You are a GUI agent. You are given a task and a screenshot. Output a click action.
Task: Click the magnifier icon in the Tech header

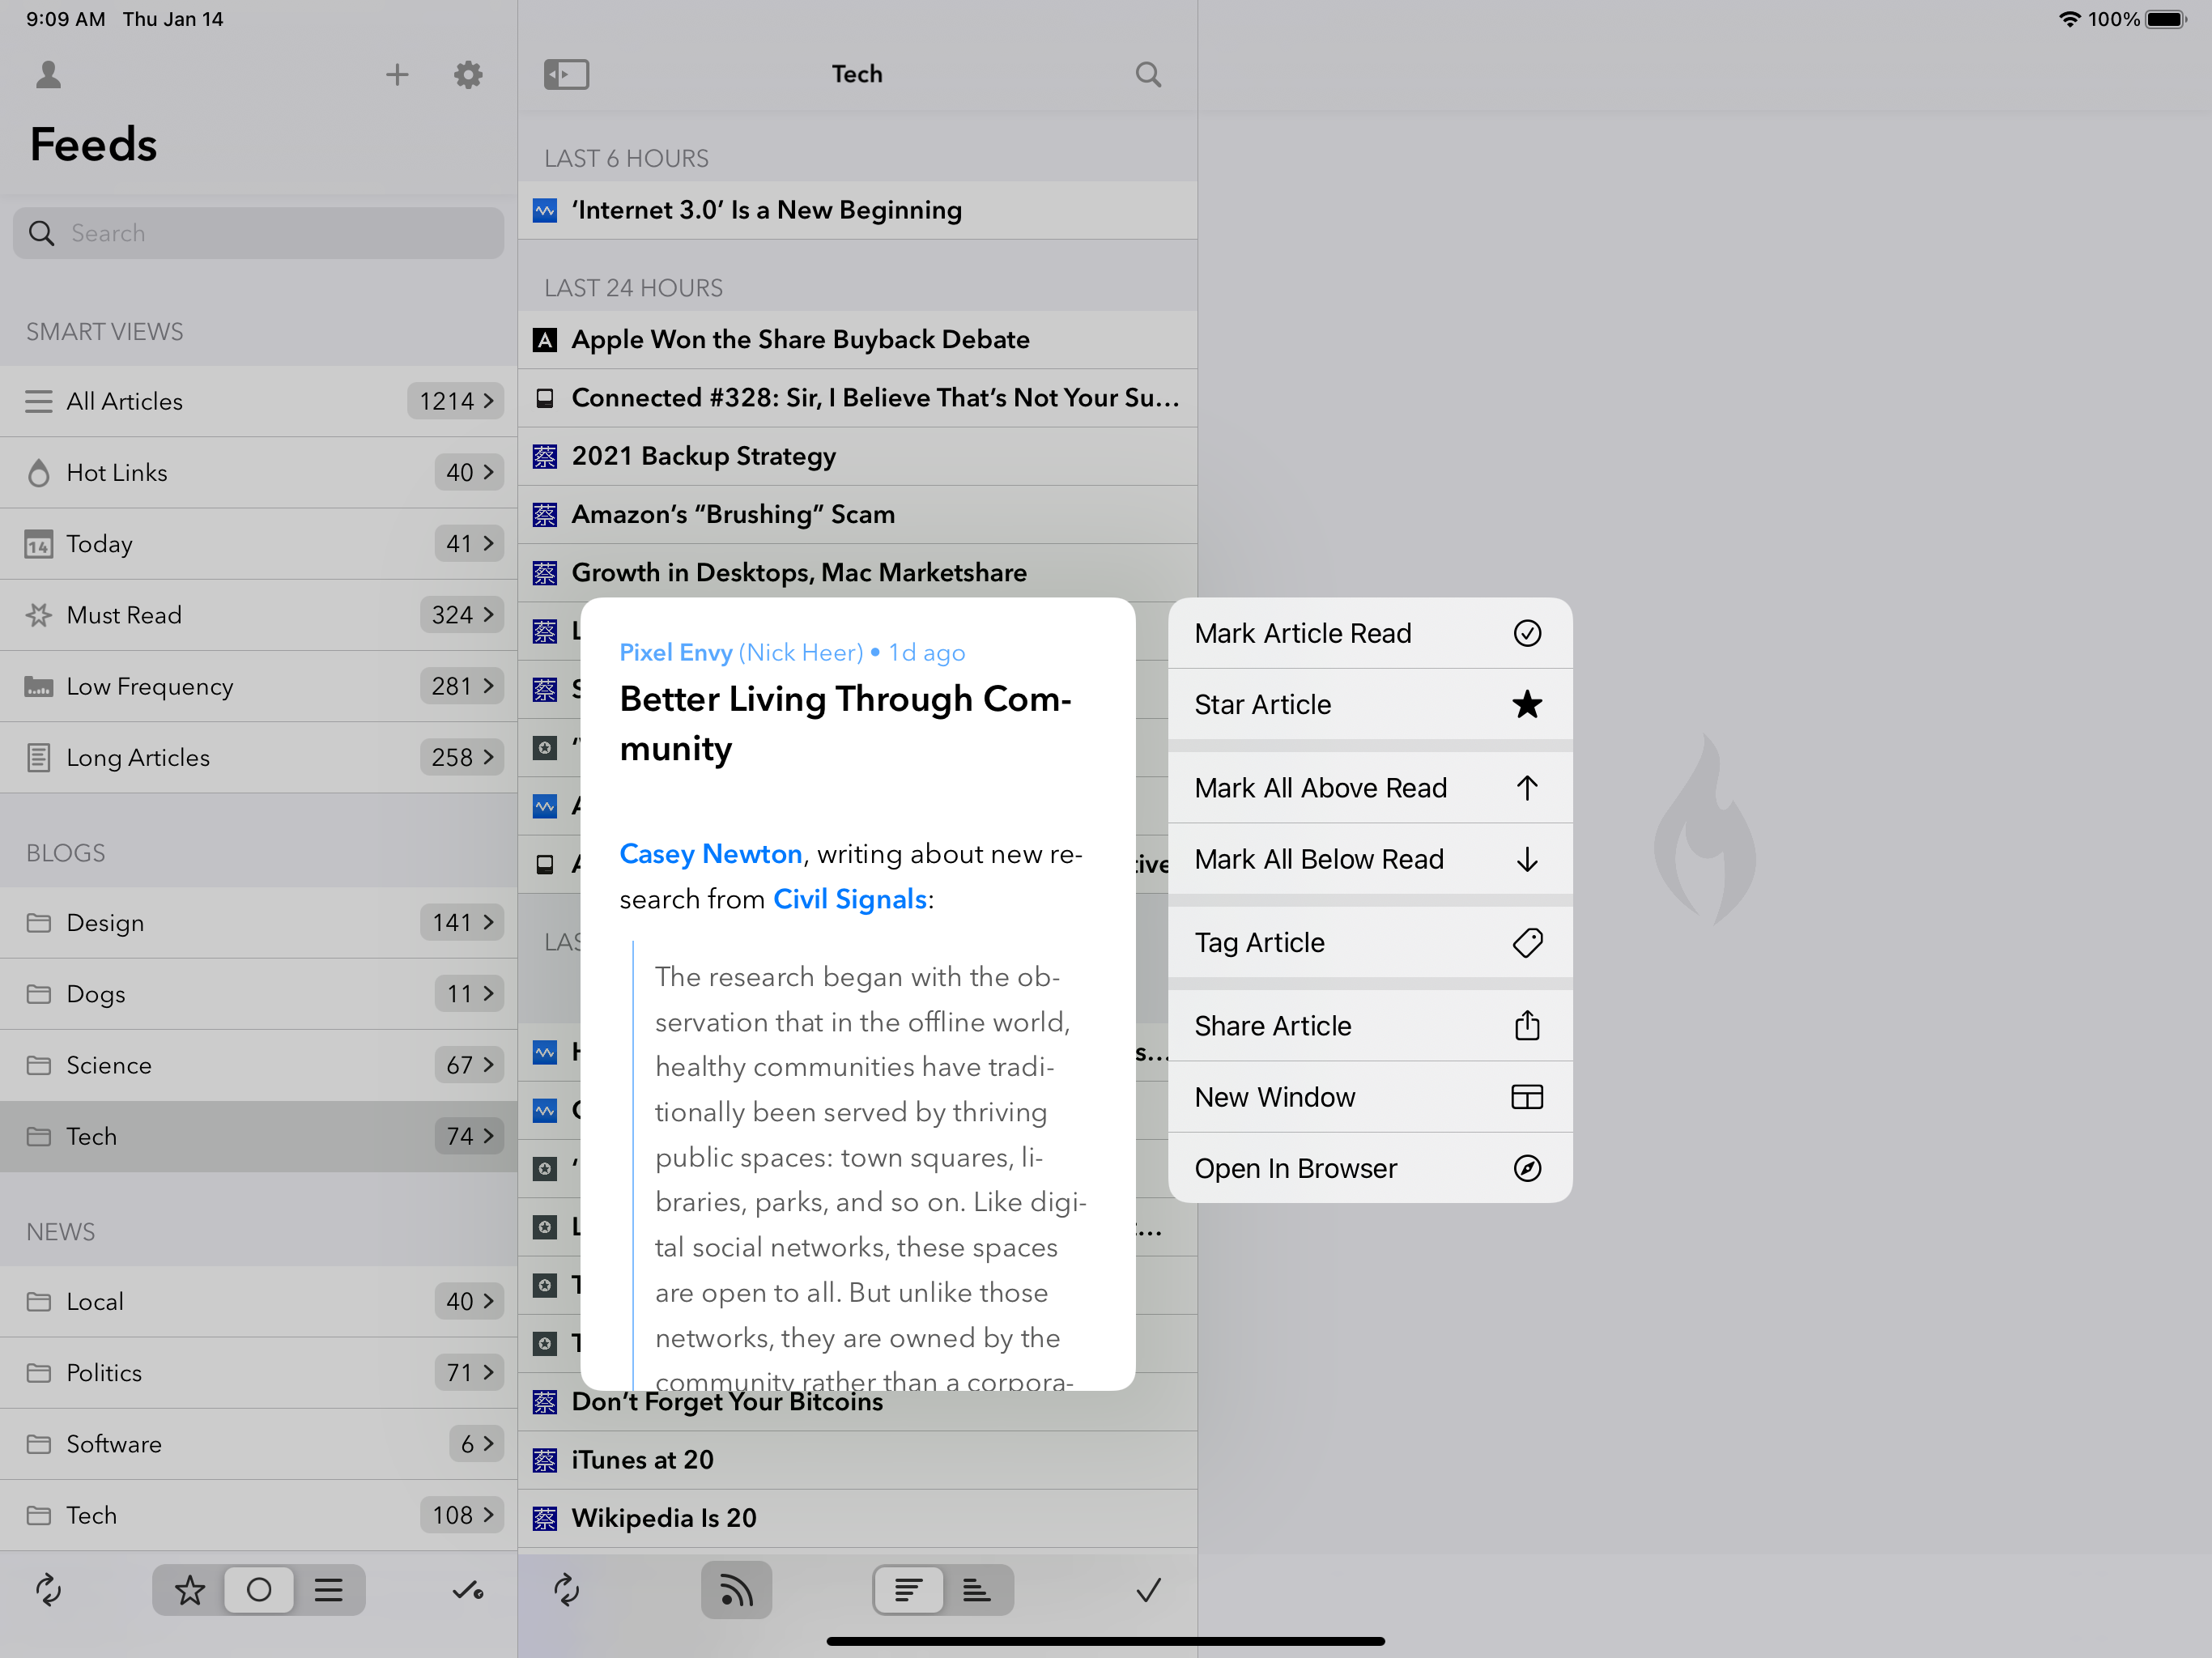[x=1148, y=75]
